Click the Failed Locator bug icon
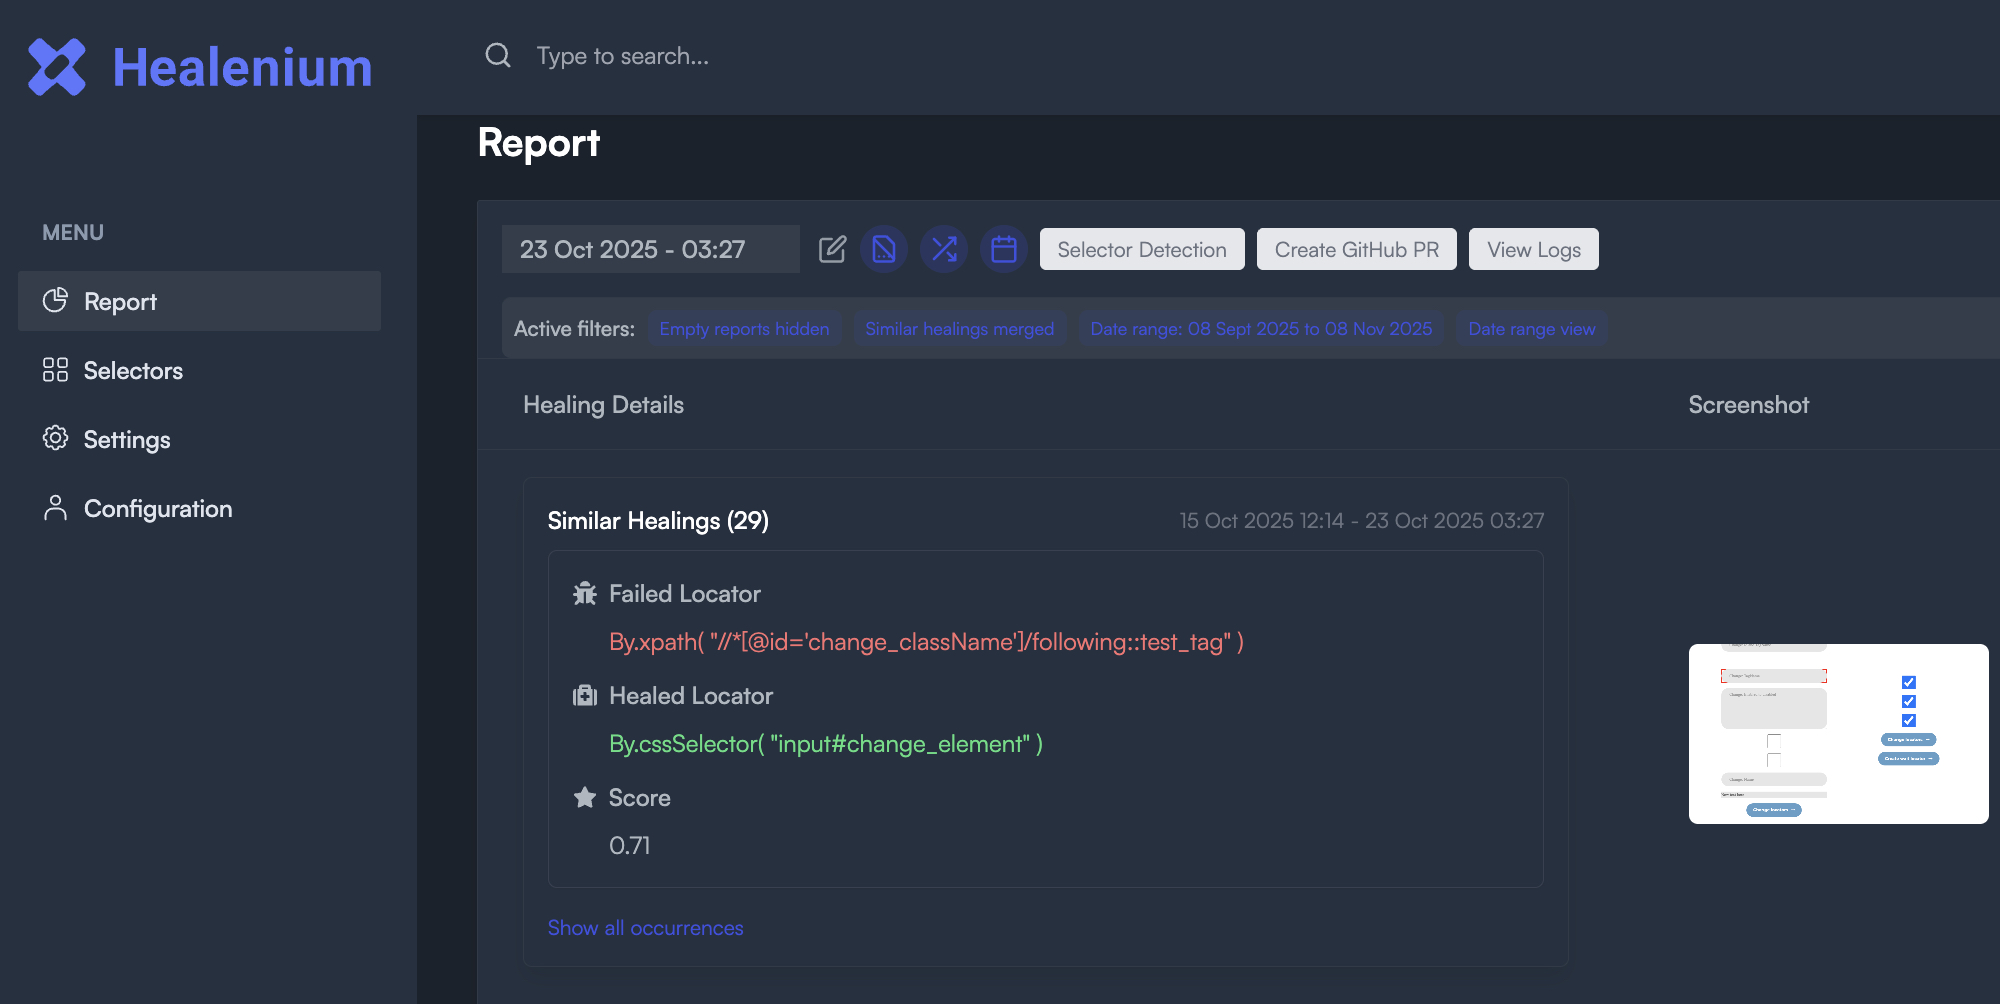 (585, 594)
